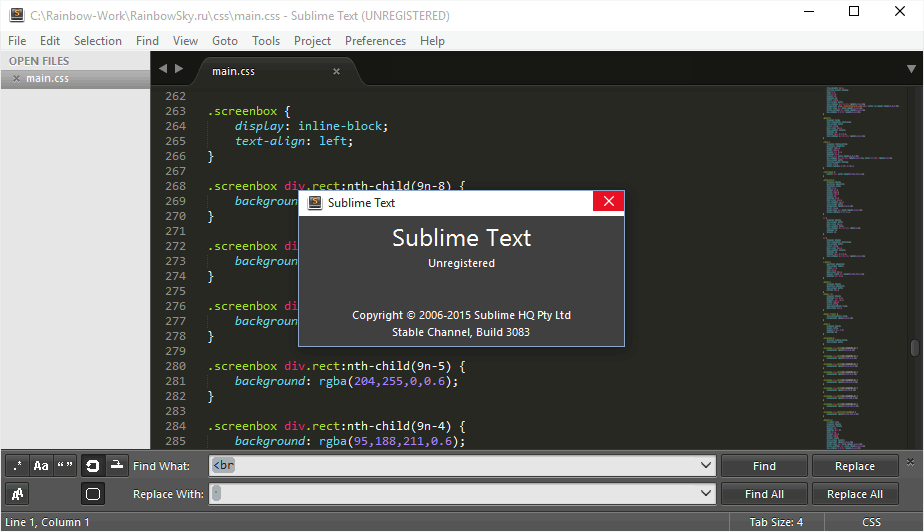This screenshot has width=924, height=532.
Task: Click the Sublime Text icon in about dialog
Action: point(315,203)
